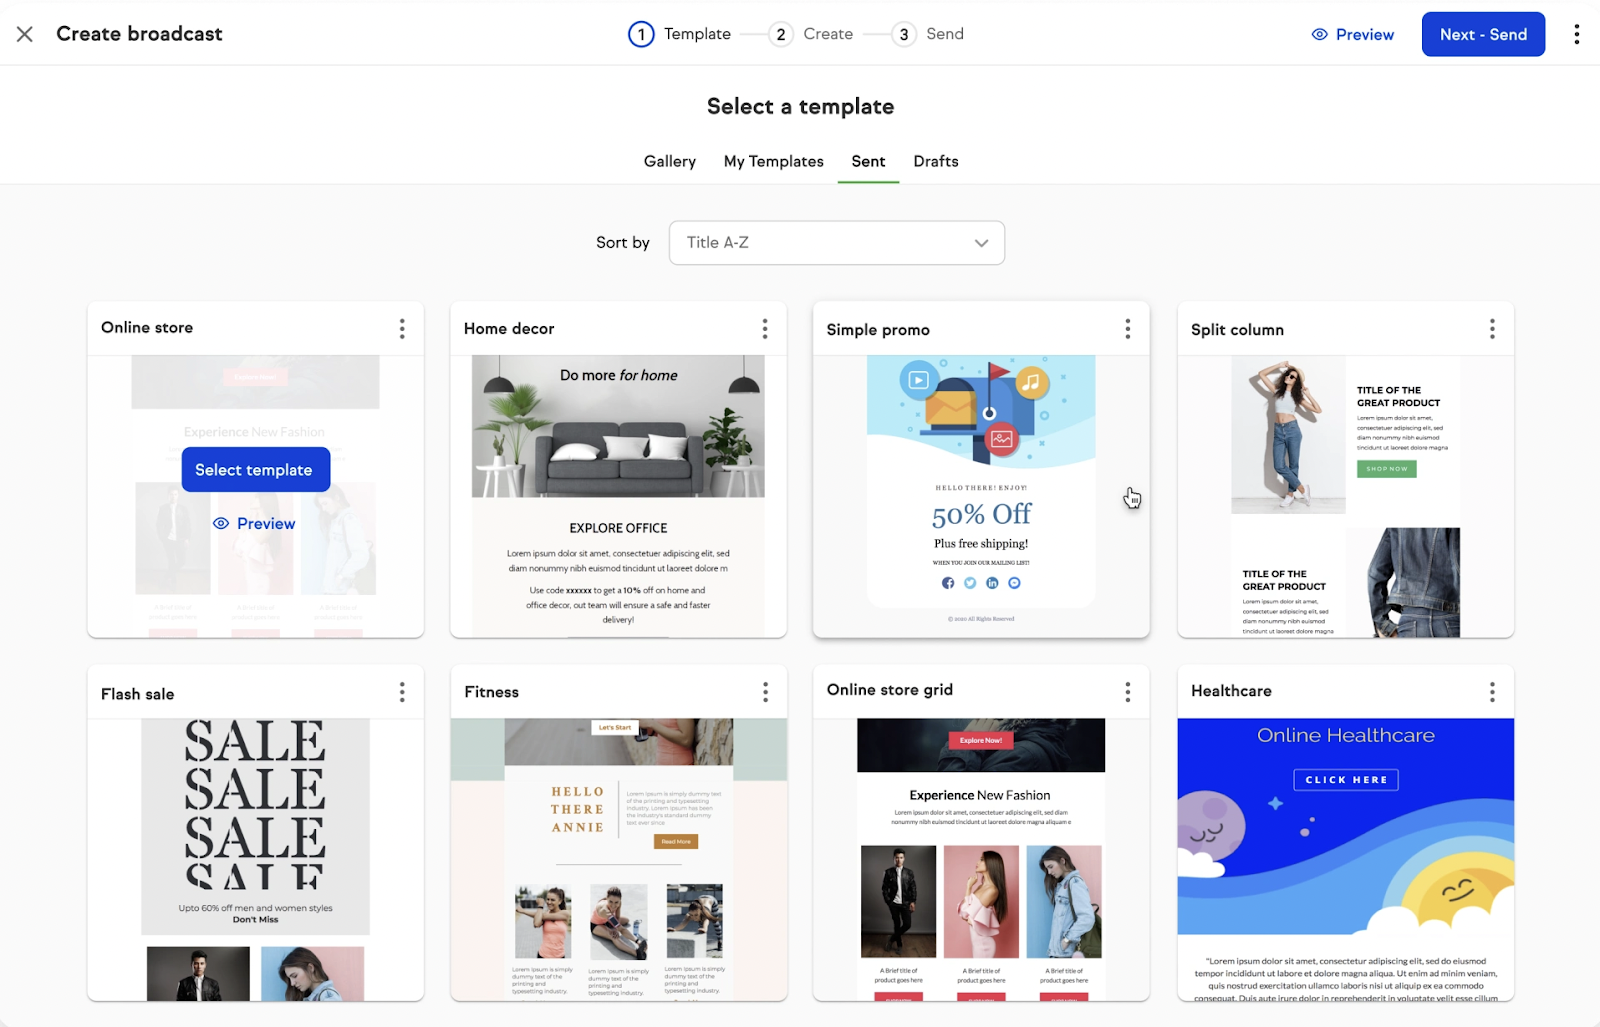Open the Sort by Title A-Z dropdown
The width and height of the screenshot is (1600, 1027).
tap(836, 243)
